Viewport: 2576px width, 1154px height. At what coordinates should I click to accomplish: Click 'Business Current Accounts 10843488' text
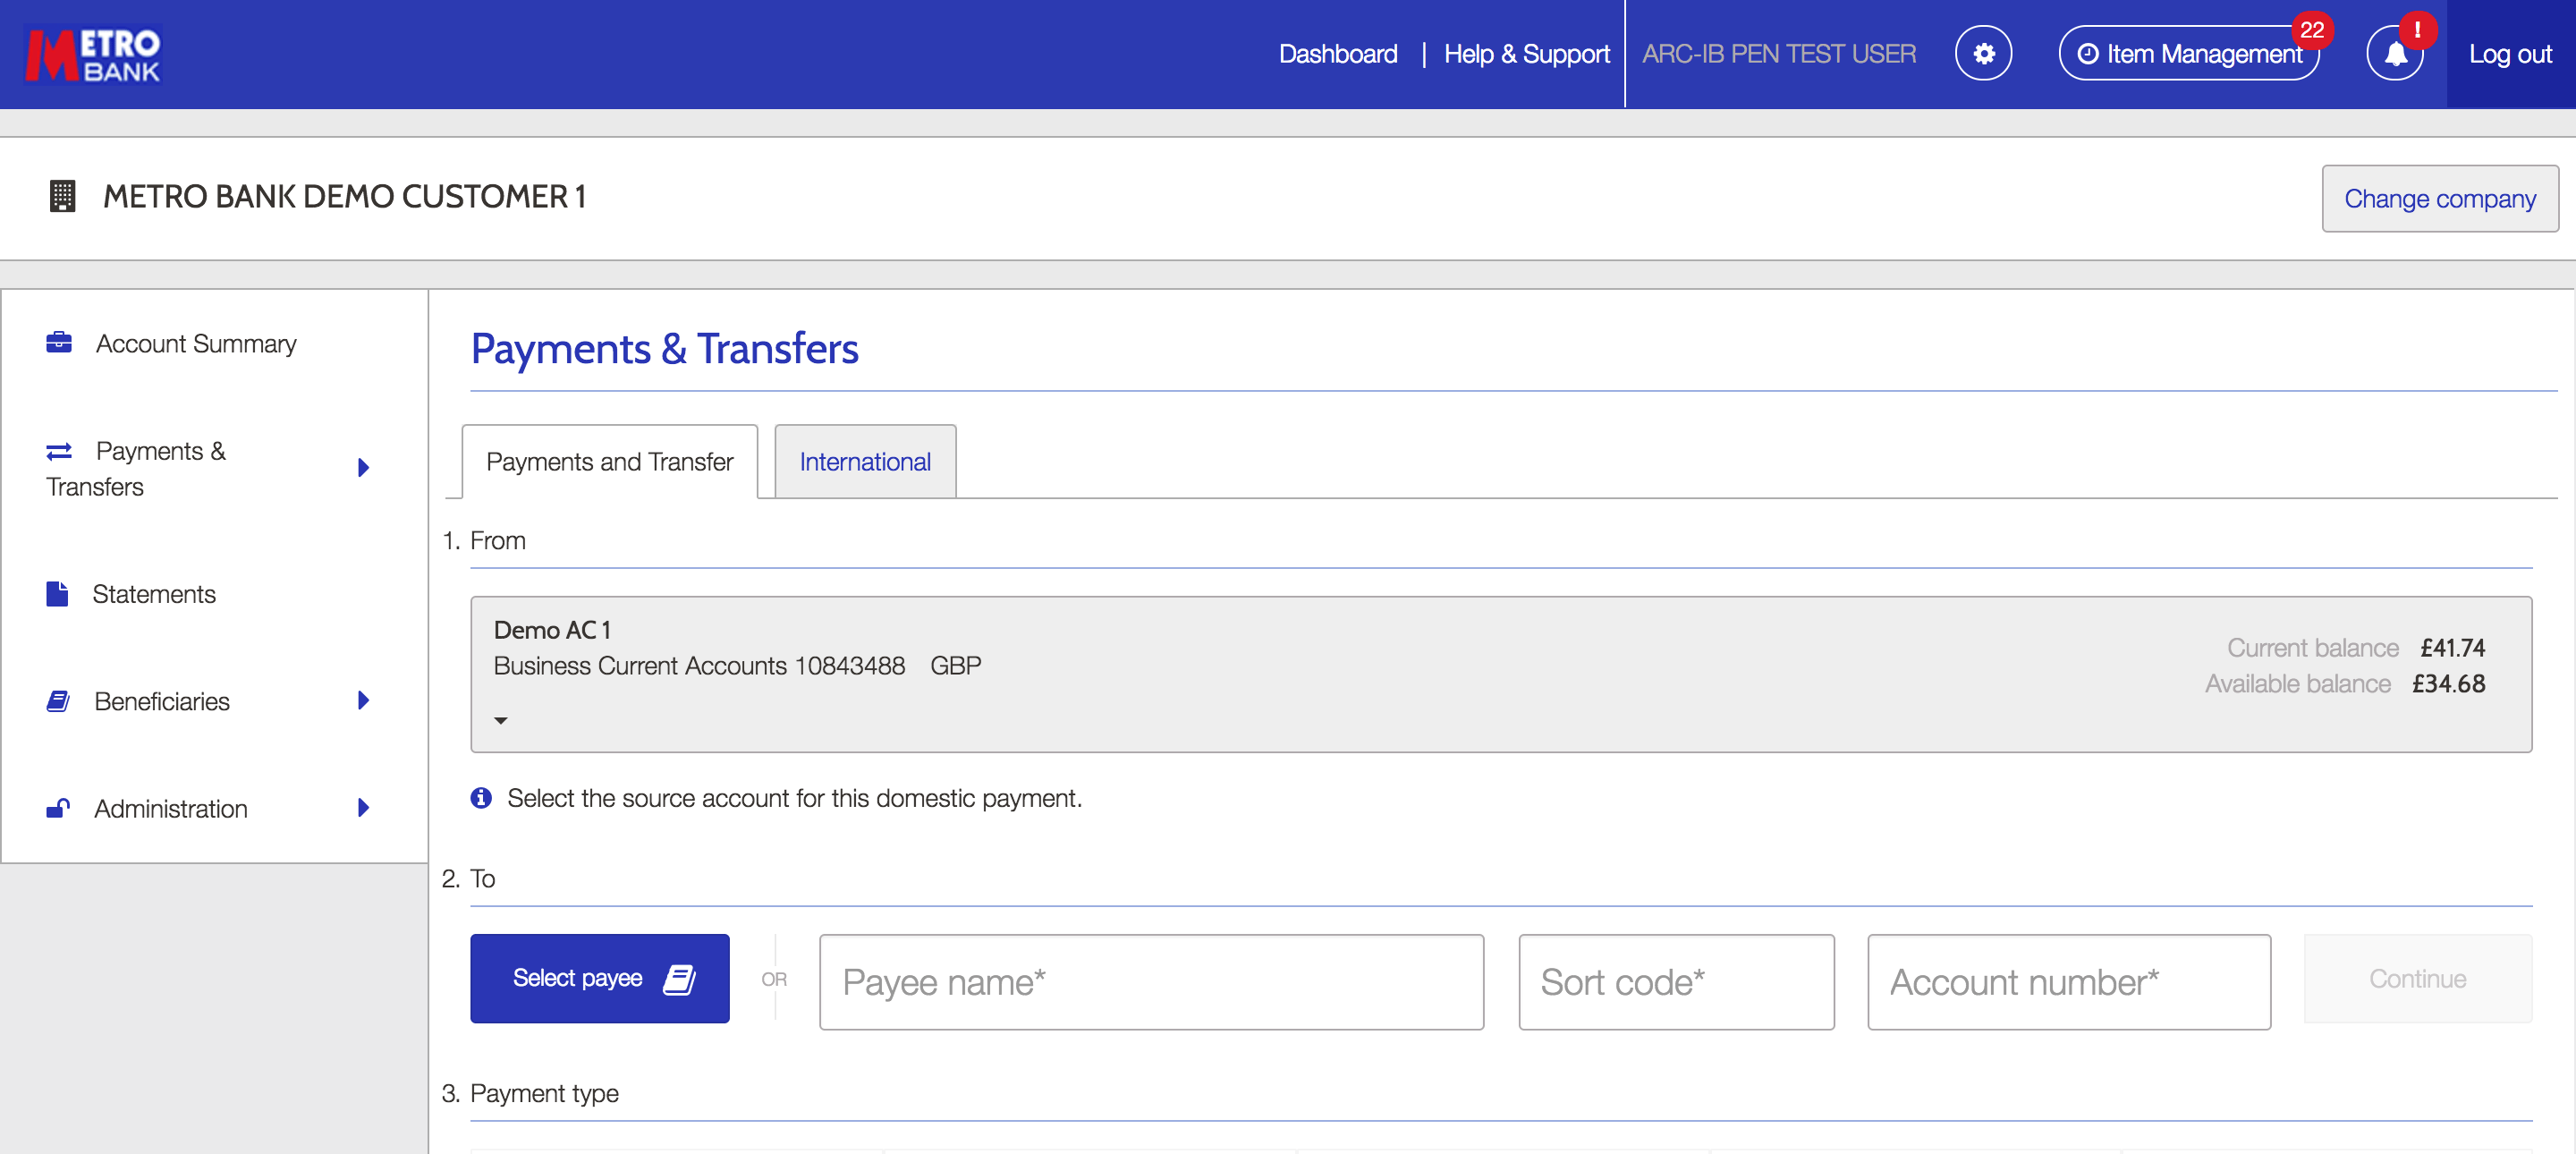click(699, 665)
